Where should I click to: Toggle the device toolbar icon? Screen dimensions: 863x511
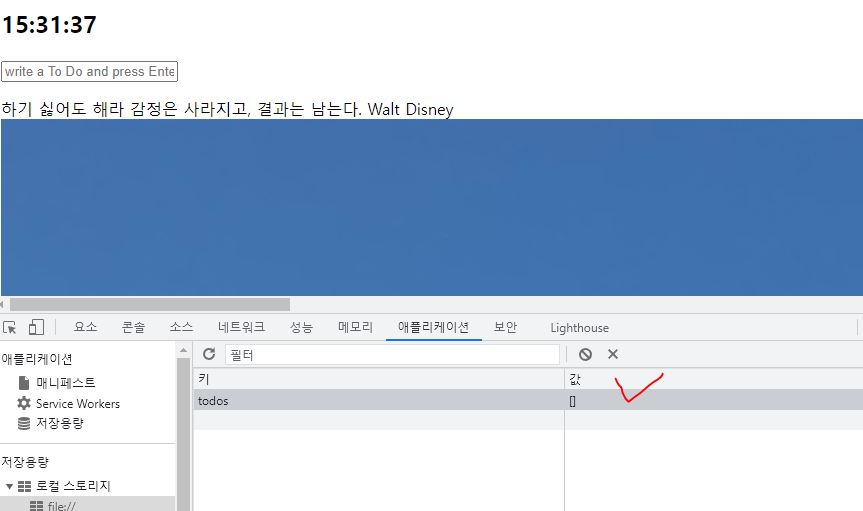[36, 327]
